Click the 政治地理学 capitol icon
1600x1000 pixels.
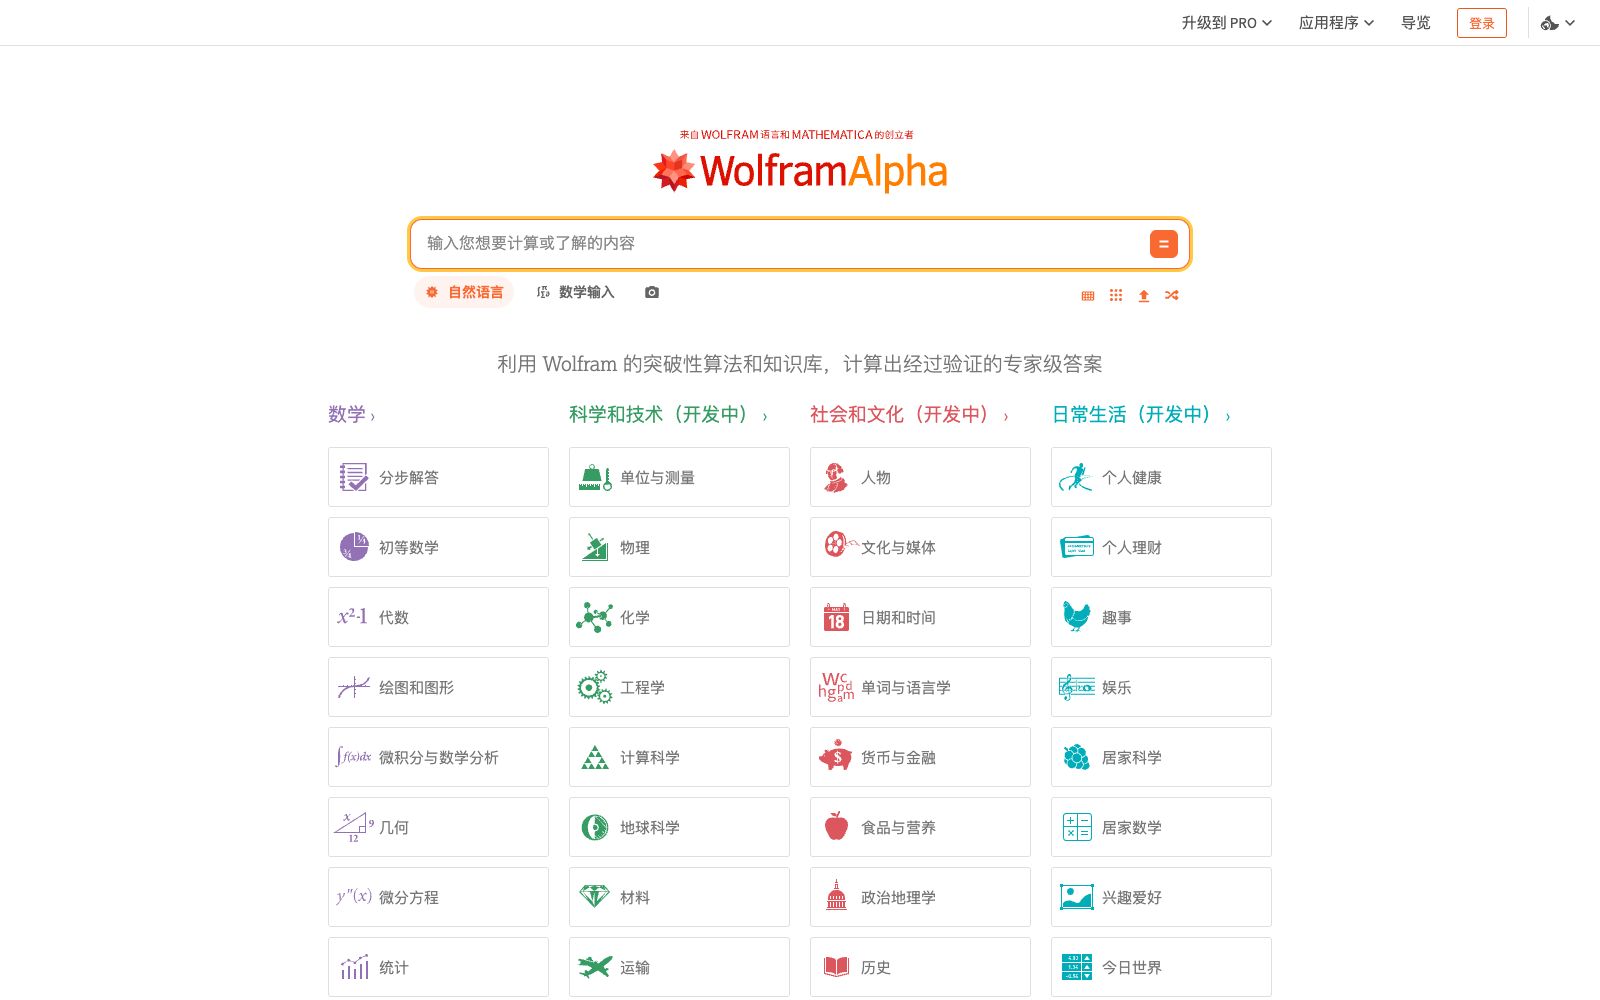pyautogui.click(x=836, y=896)
